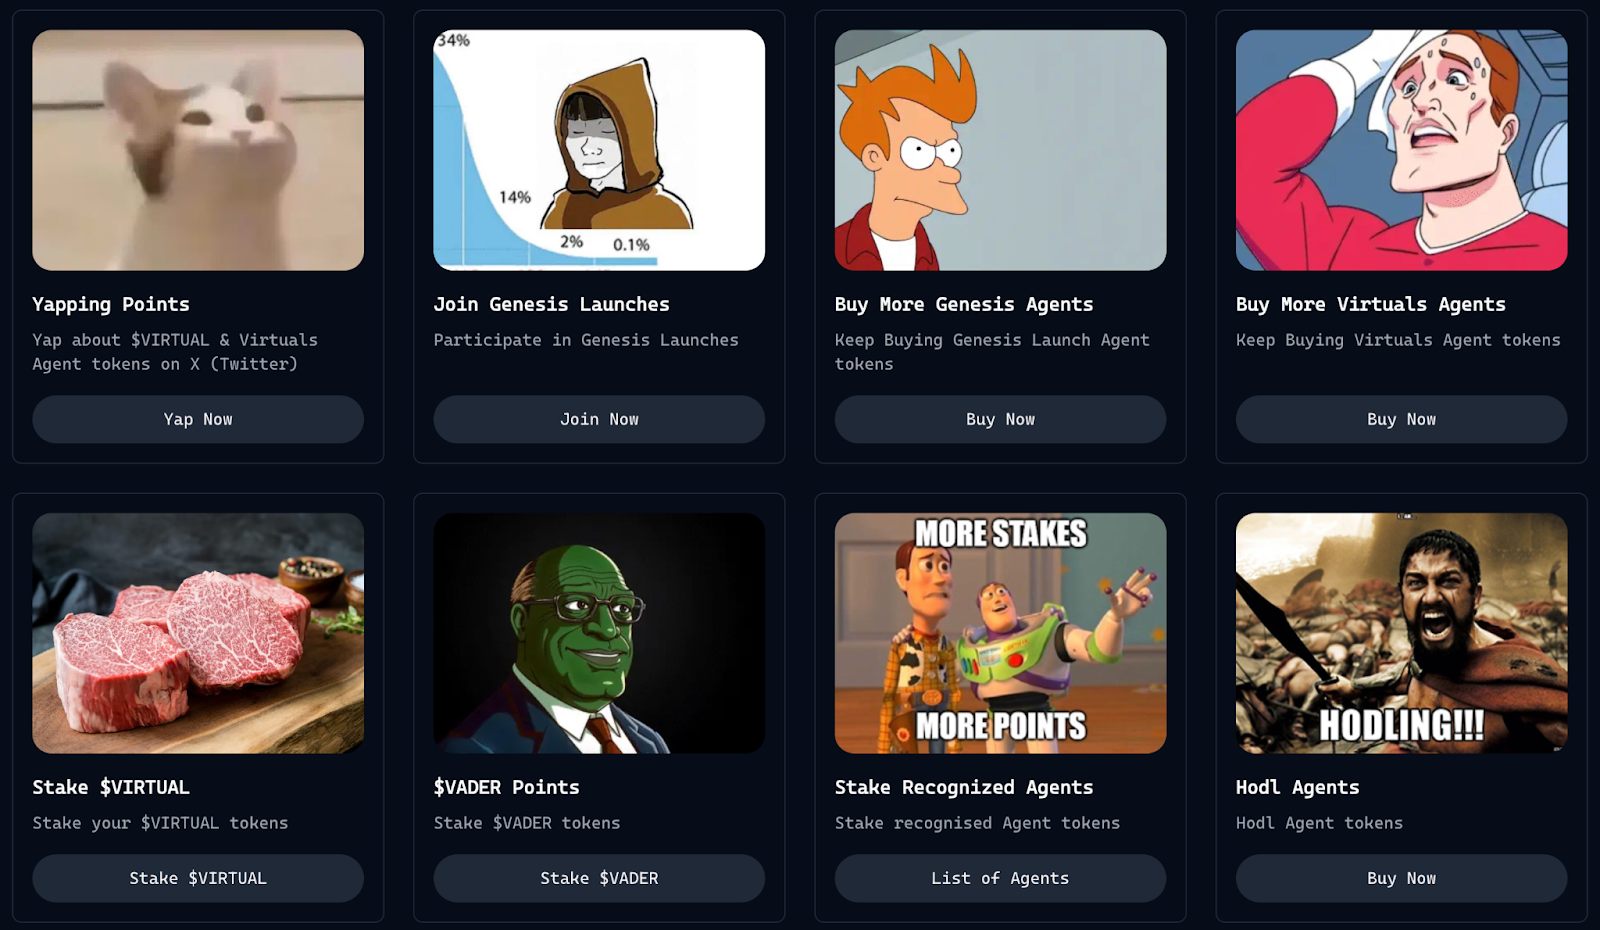Select the popping cat thumbnail image

198,150
